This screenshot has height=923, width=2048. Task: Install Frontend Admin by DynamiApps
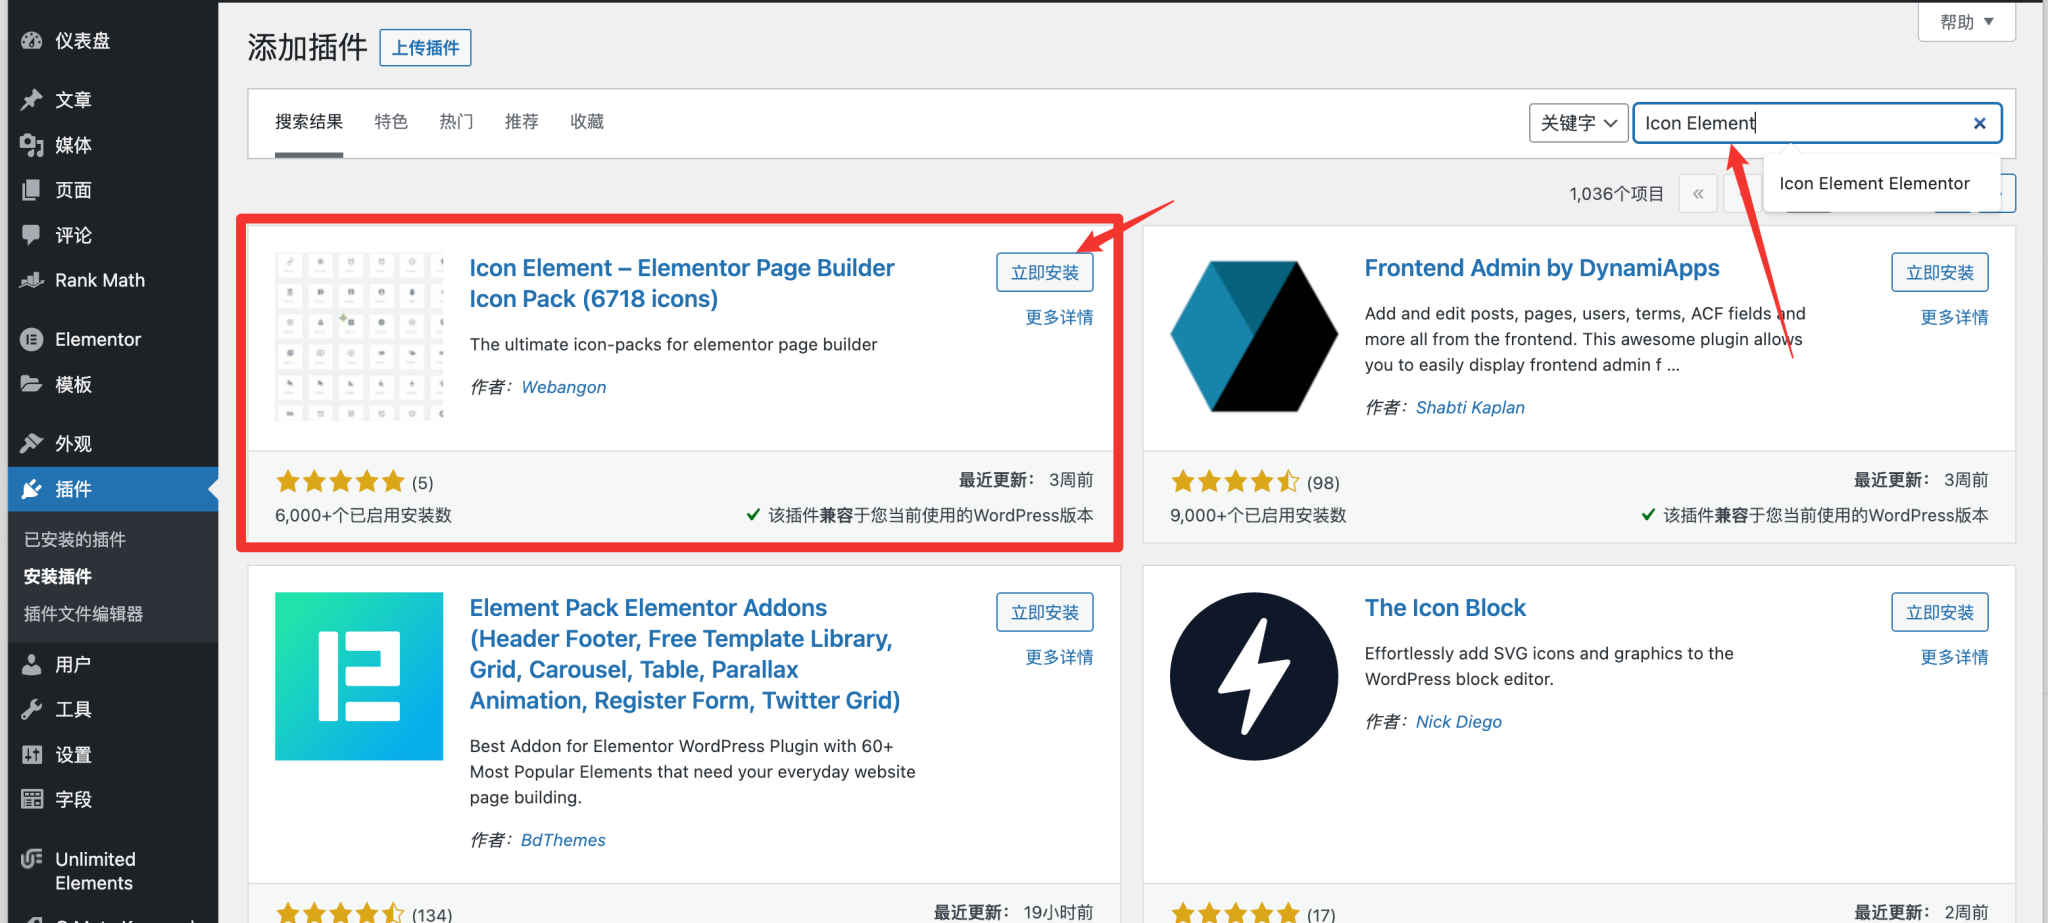(1940, 272)
